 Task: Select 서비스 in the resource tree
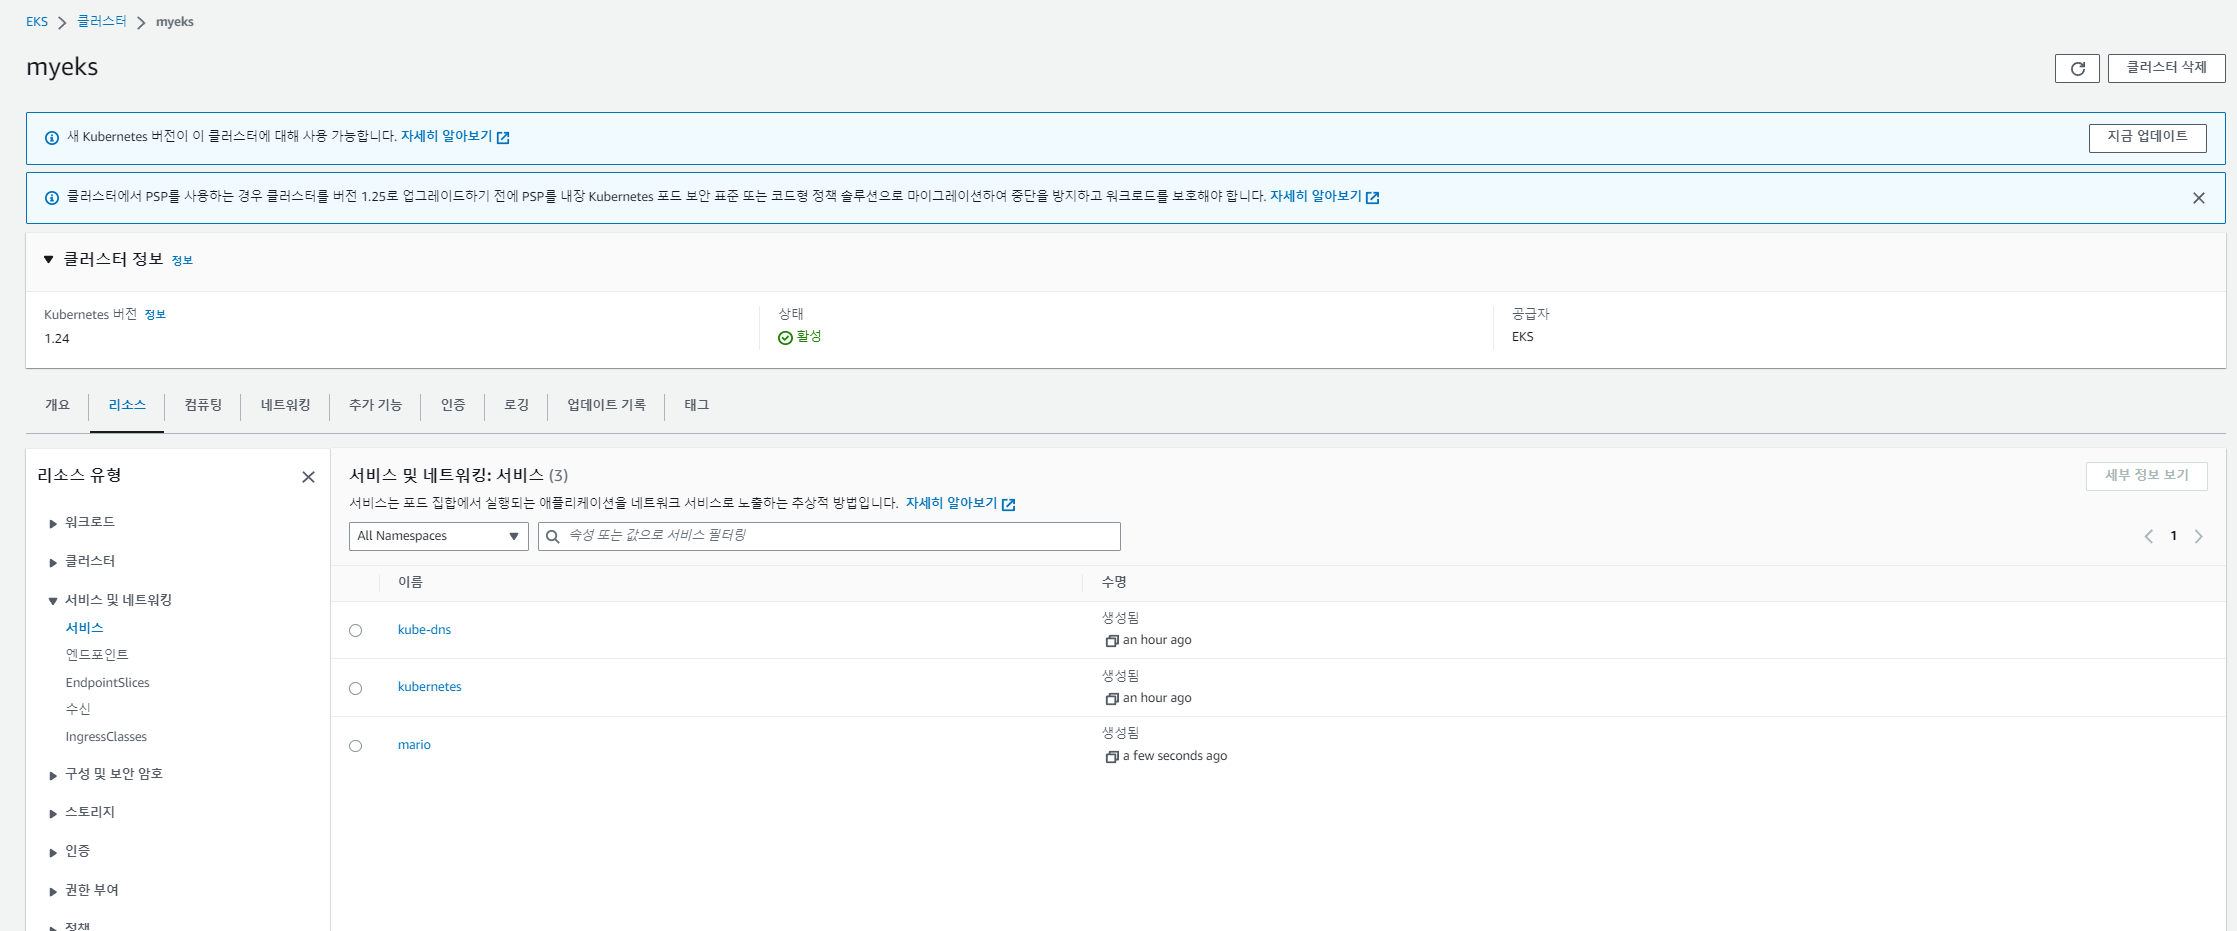(84, 628)
